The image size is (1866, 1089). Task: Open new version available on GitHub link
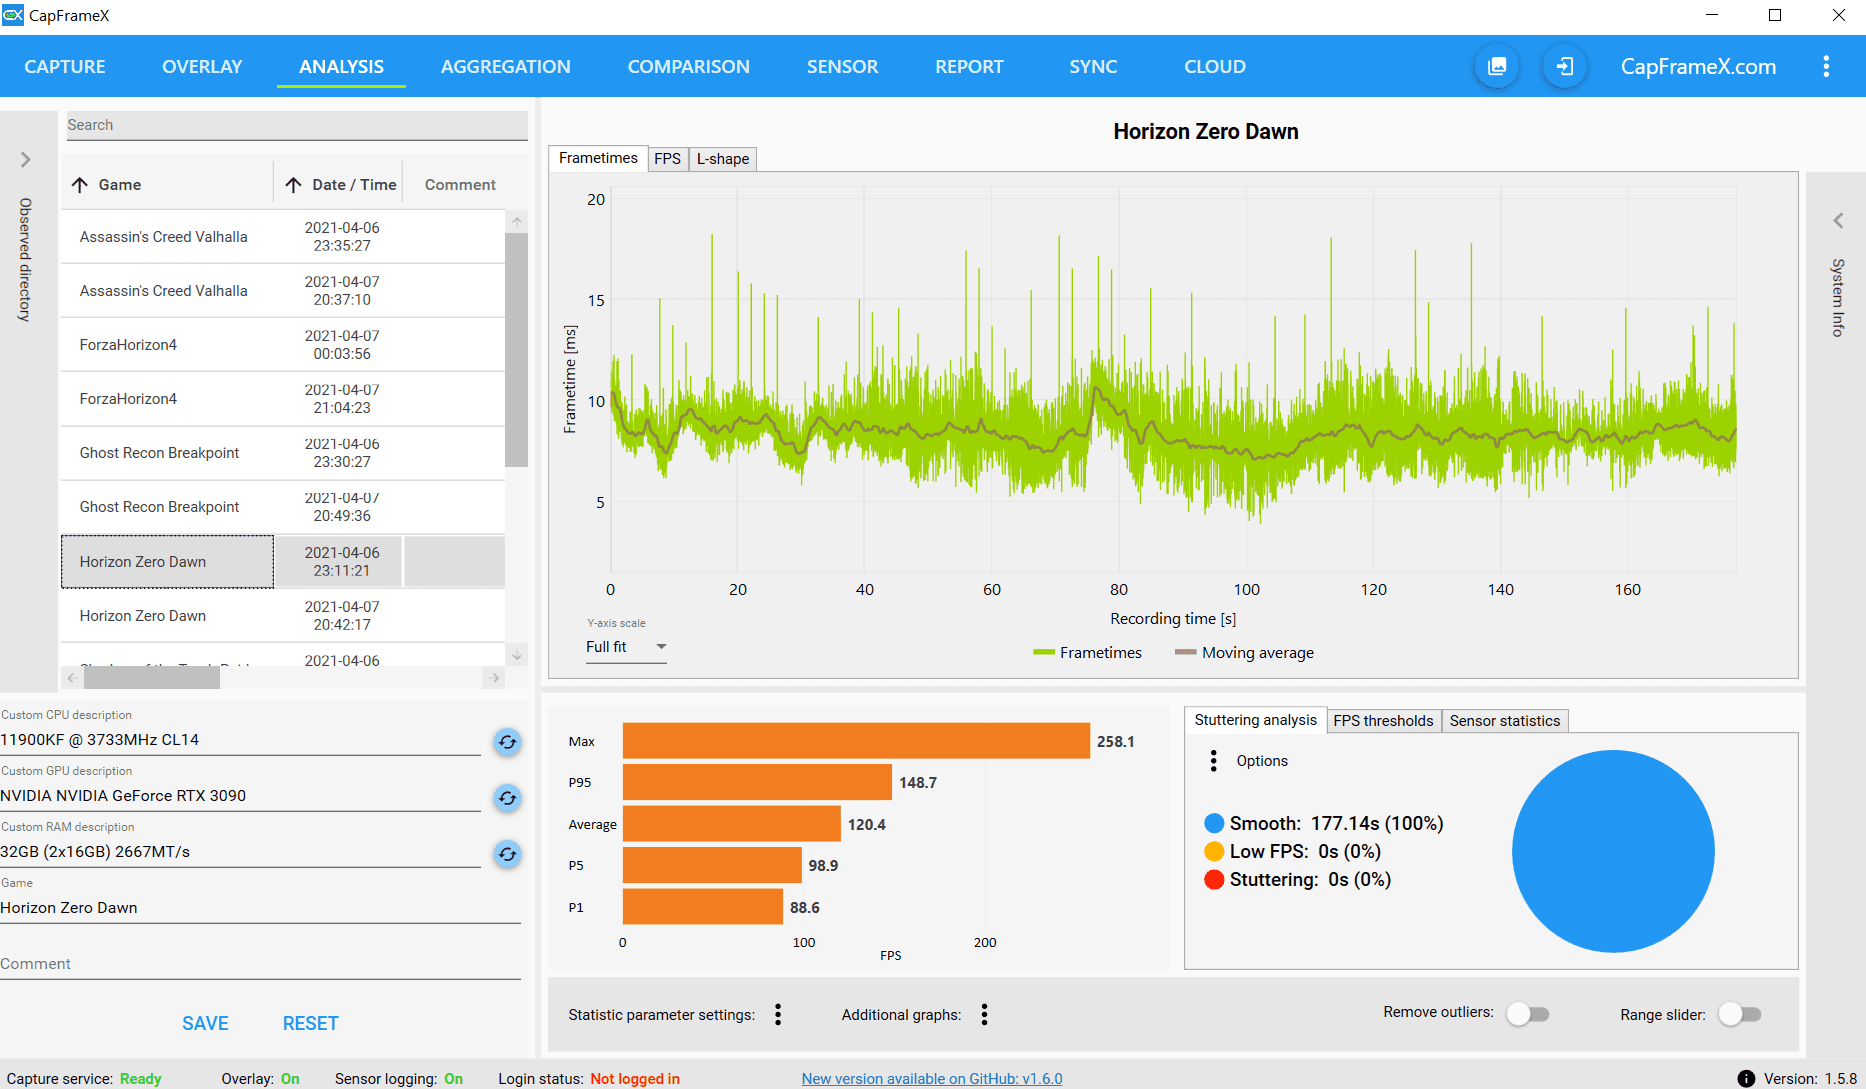[932, 1079]
